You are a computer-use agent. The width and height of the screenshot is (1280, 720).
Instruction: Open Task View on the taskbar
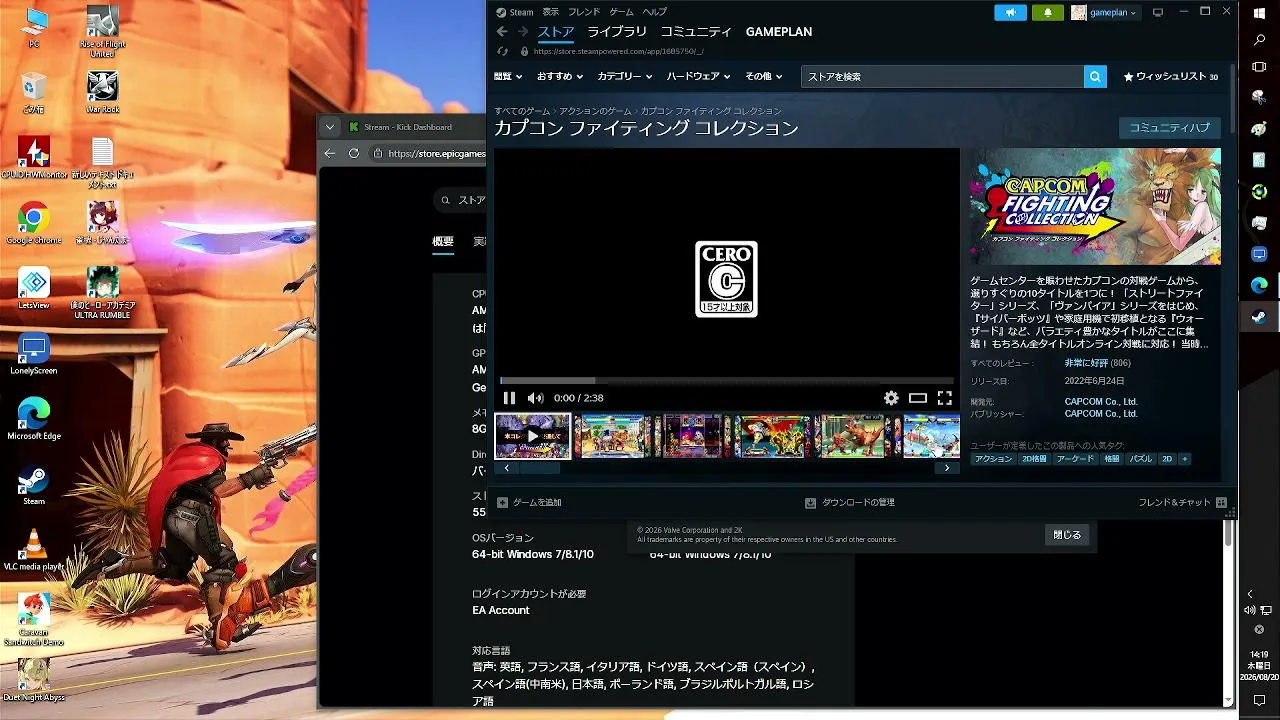(1259, 67)
